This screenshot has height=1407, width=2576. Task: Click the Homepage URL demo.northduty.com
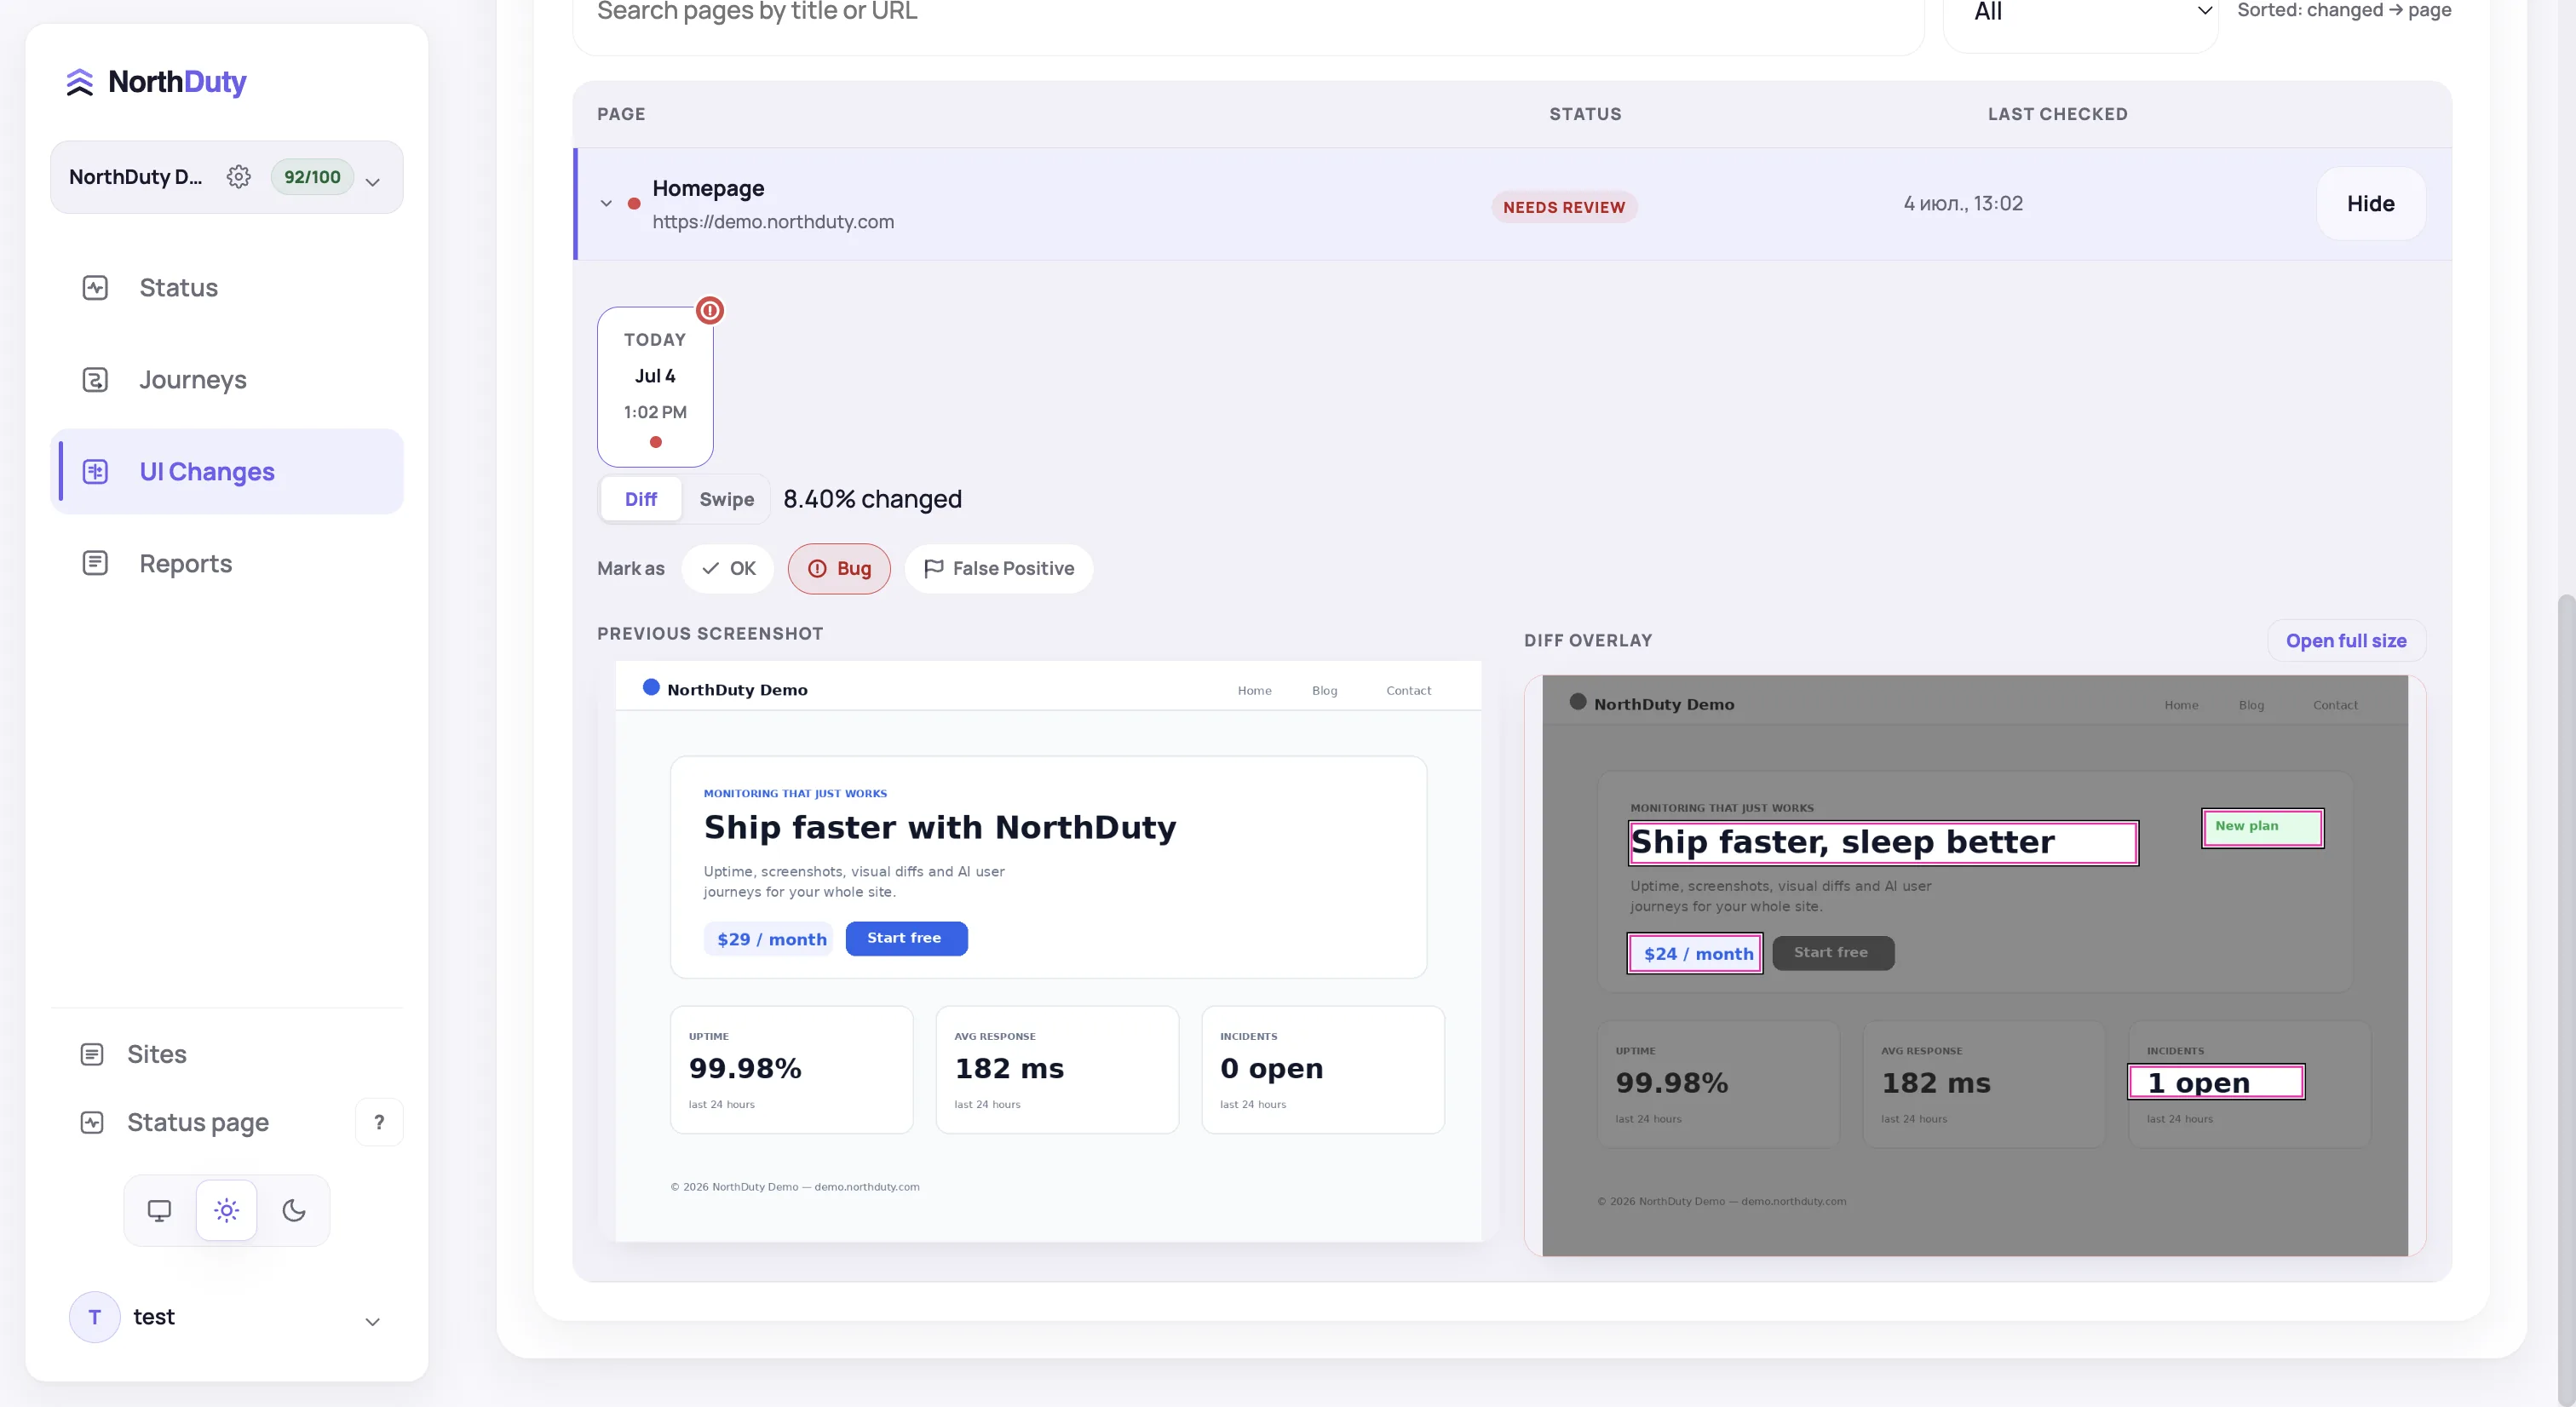coord(773,222)
